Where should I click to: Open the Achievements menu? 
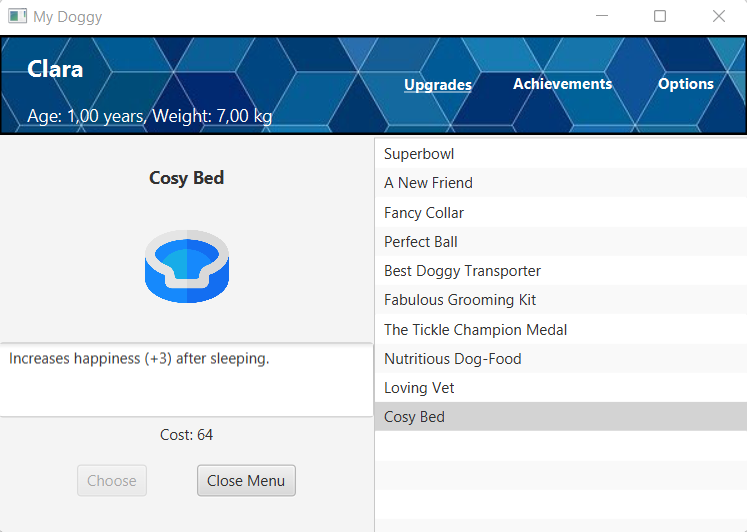point(562,84)
